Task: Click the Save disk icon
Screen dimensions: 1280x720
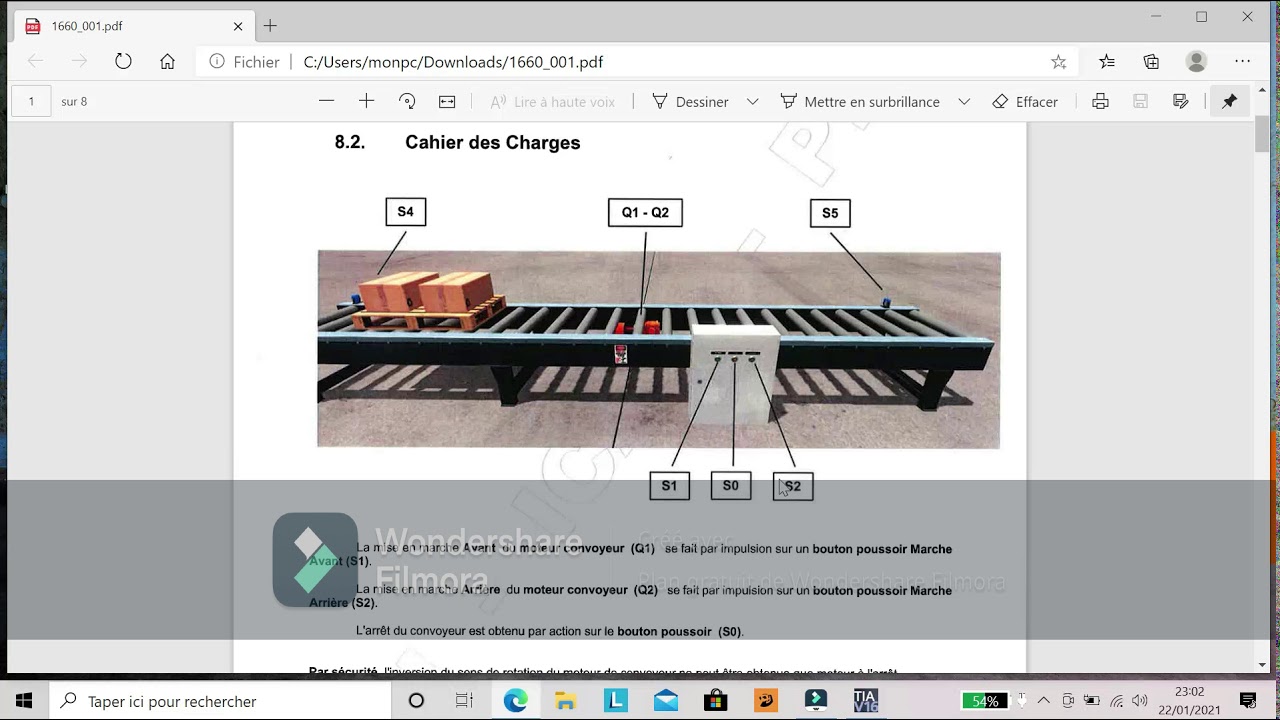Action: tap(1140, 101)
